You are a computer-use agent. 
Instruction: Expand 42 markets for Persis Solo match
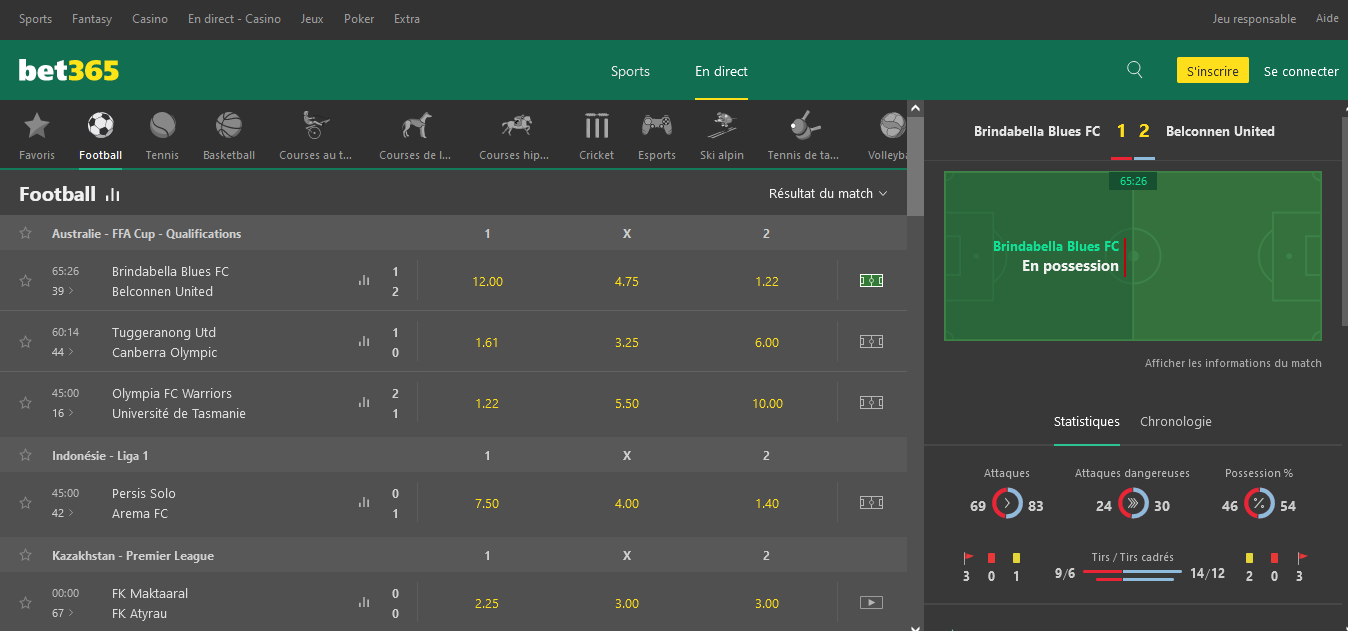click(62, 514)
